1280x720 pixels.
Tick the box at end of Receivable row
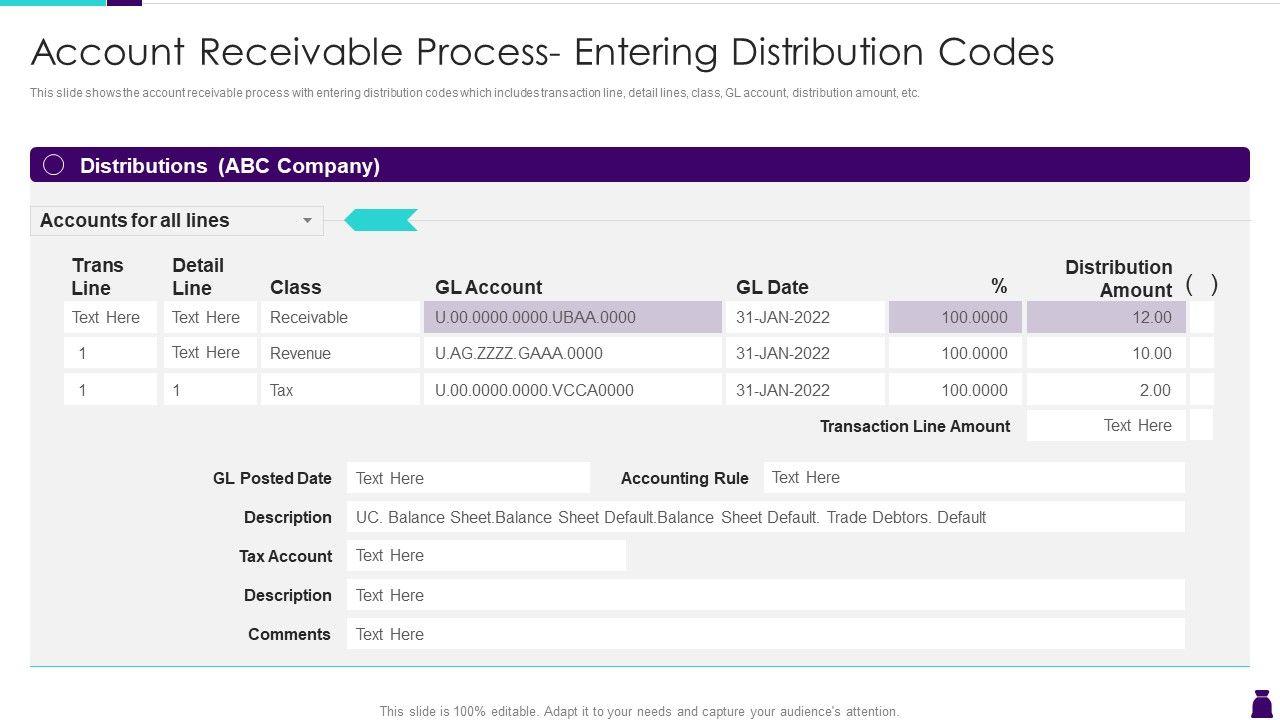click(1201, 318)
